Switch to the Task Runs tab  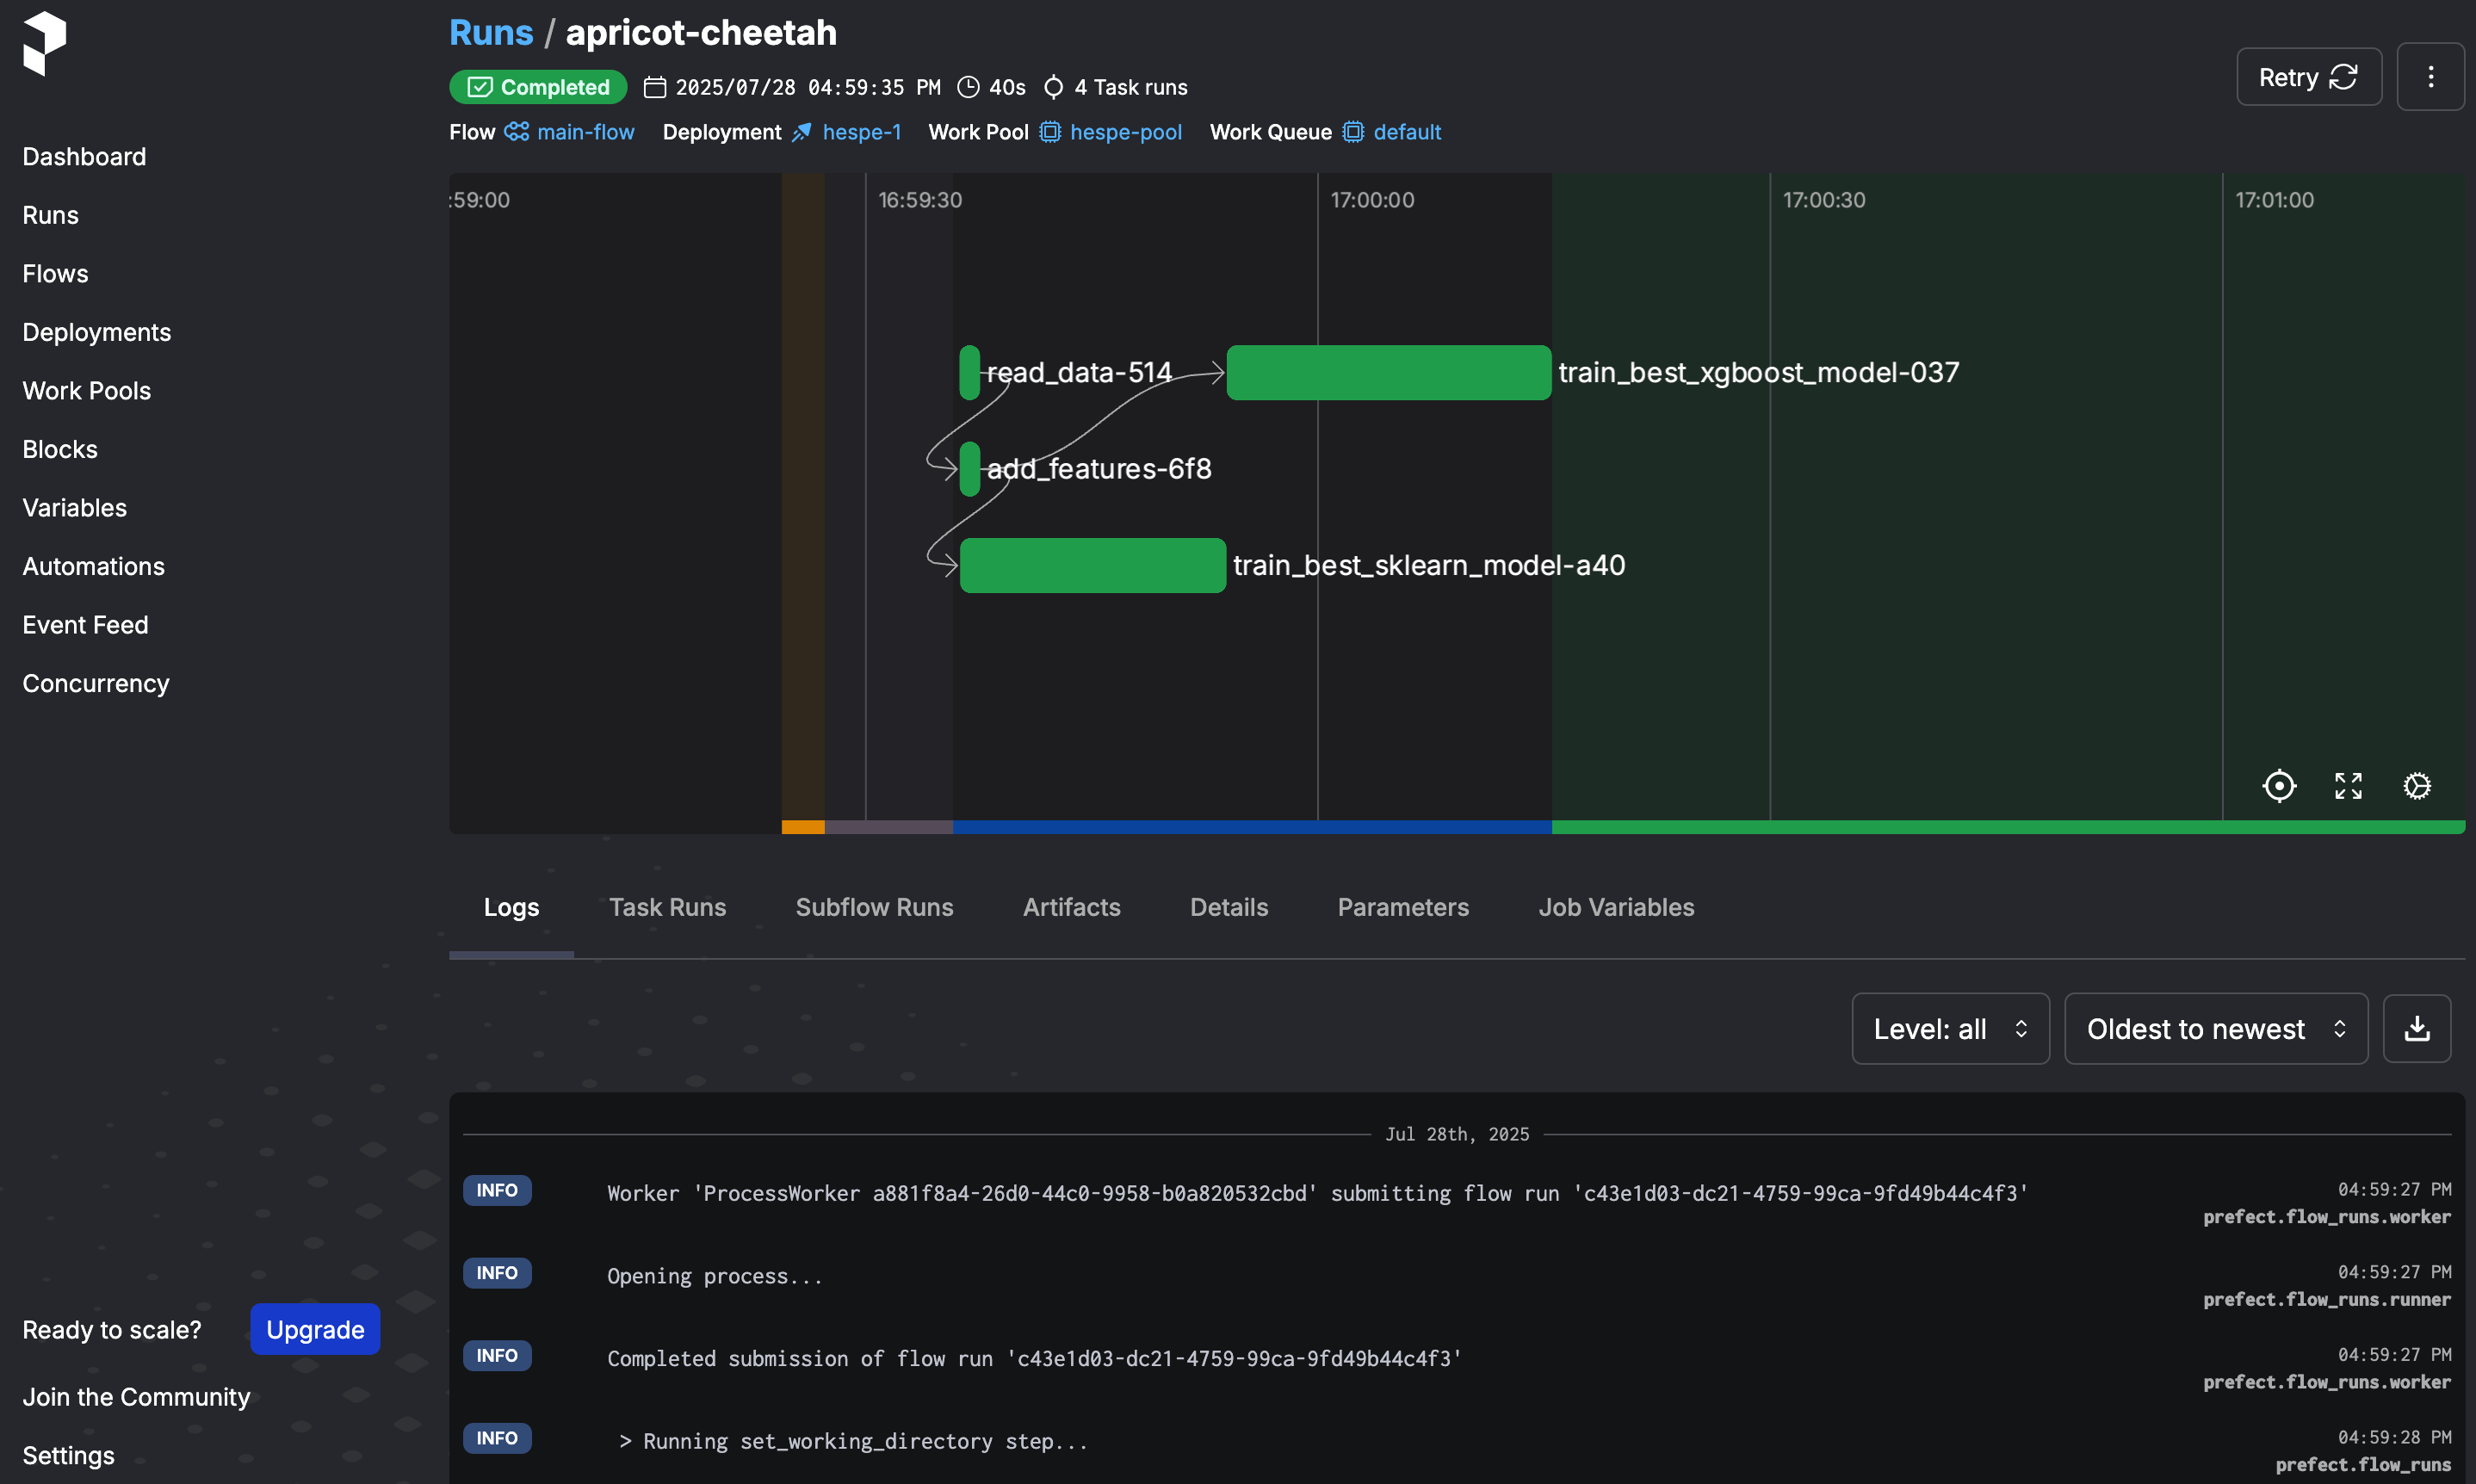(x=667, y=907)
